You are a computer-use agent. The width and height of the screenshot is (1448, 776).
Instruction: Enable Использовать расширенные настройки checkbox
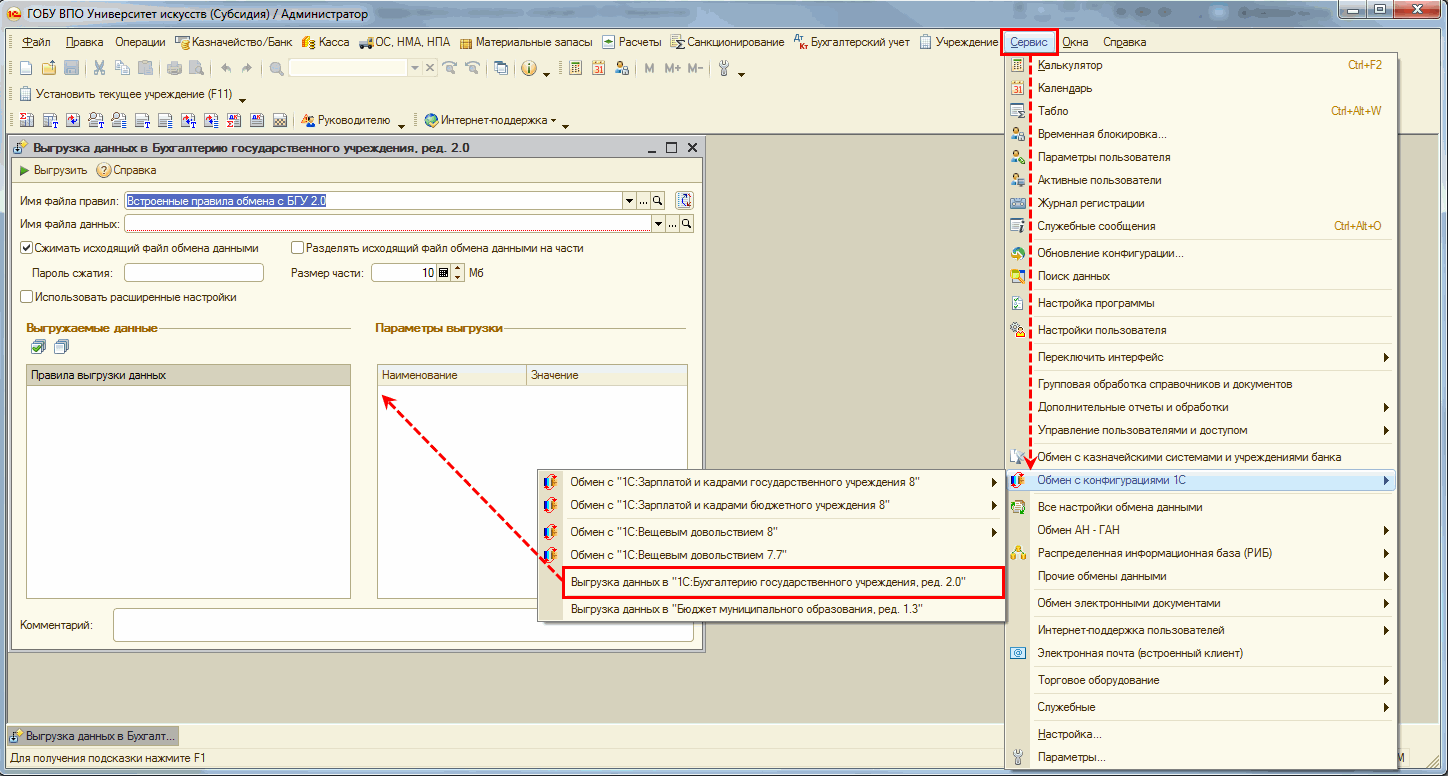click(26, 297)
